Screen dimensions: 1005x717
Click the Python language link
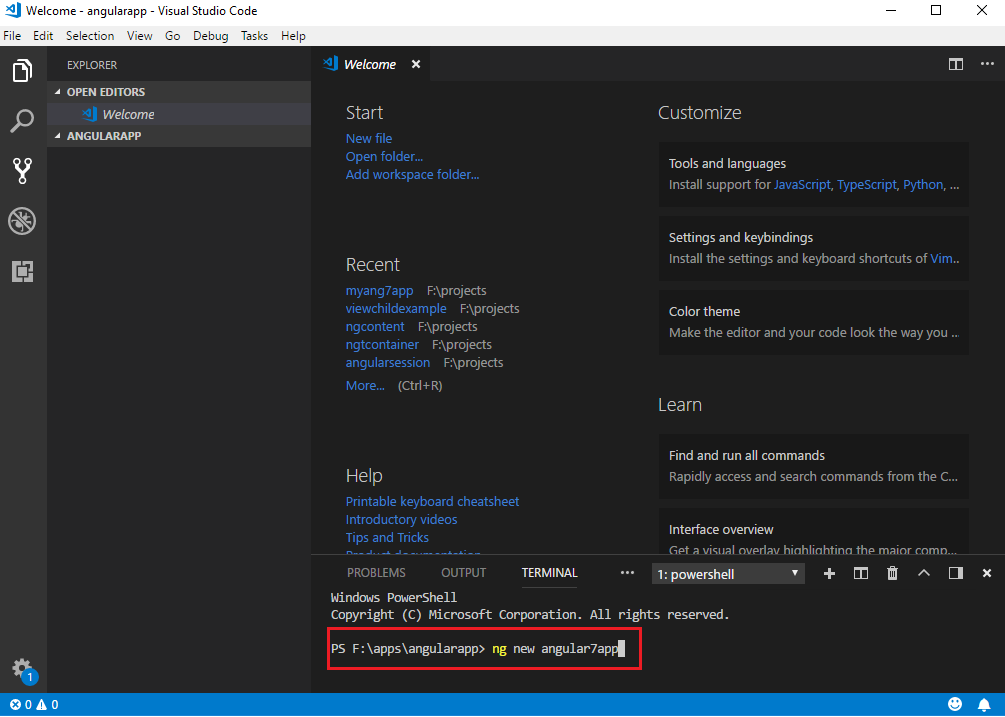click(x=923, y=185)
